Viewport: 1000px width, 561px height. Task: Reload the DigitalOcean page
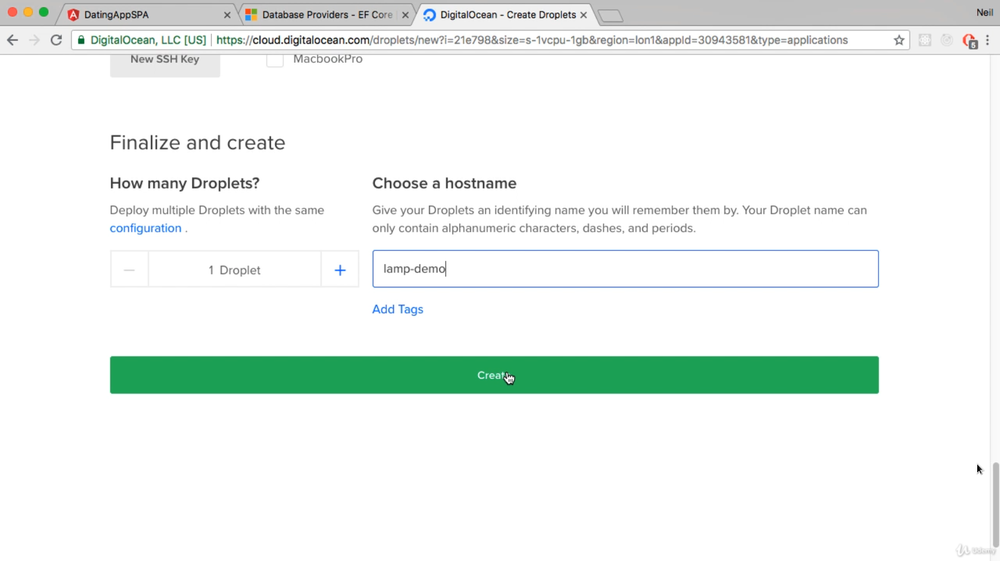tap(56, 40)
